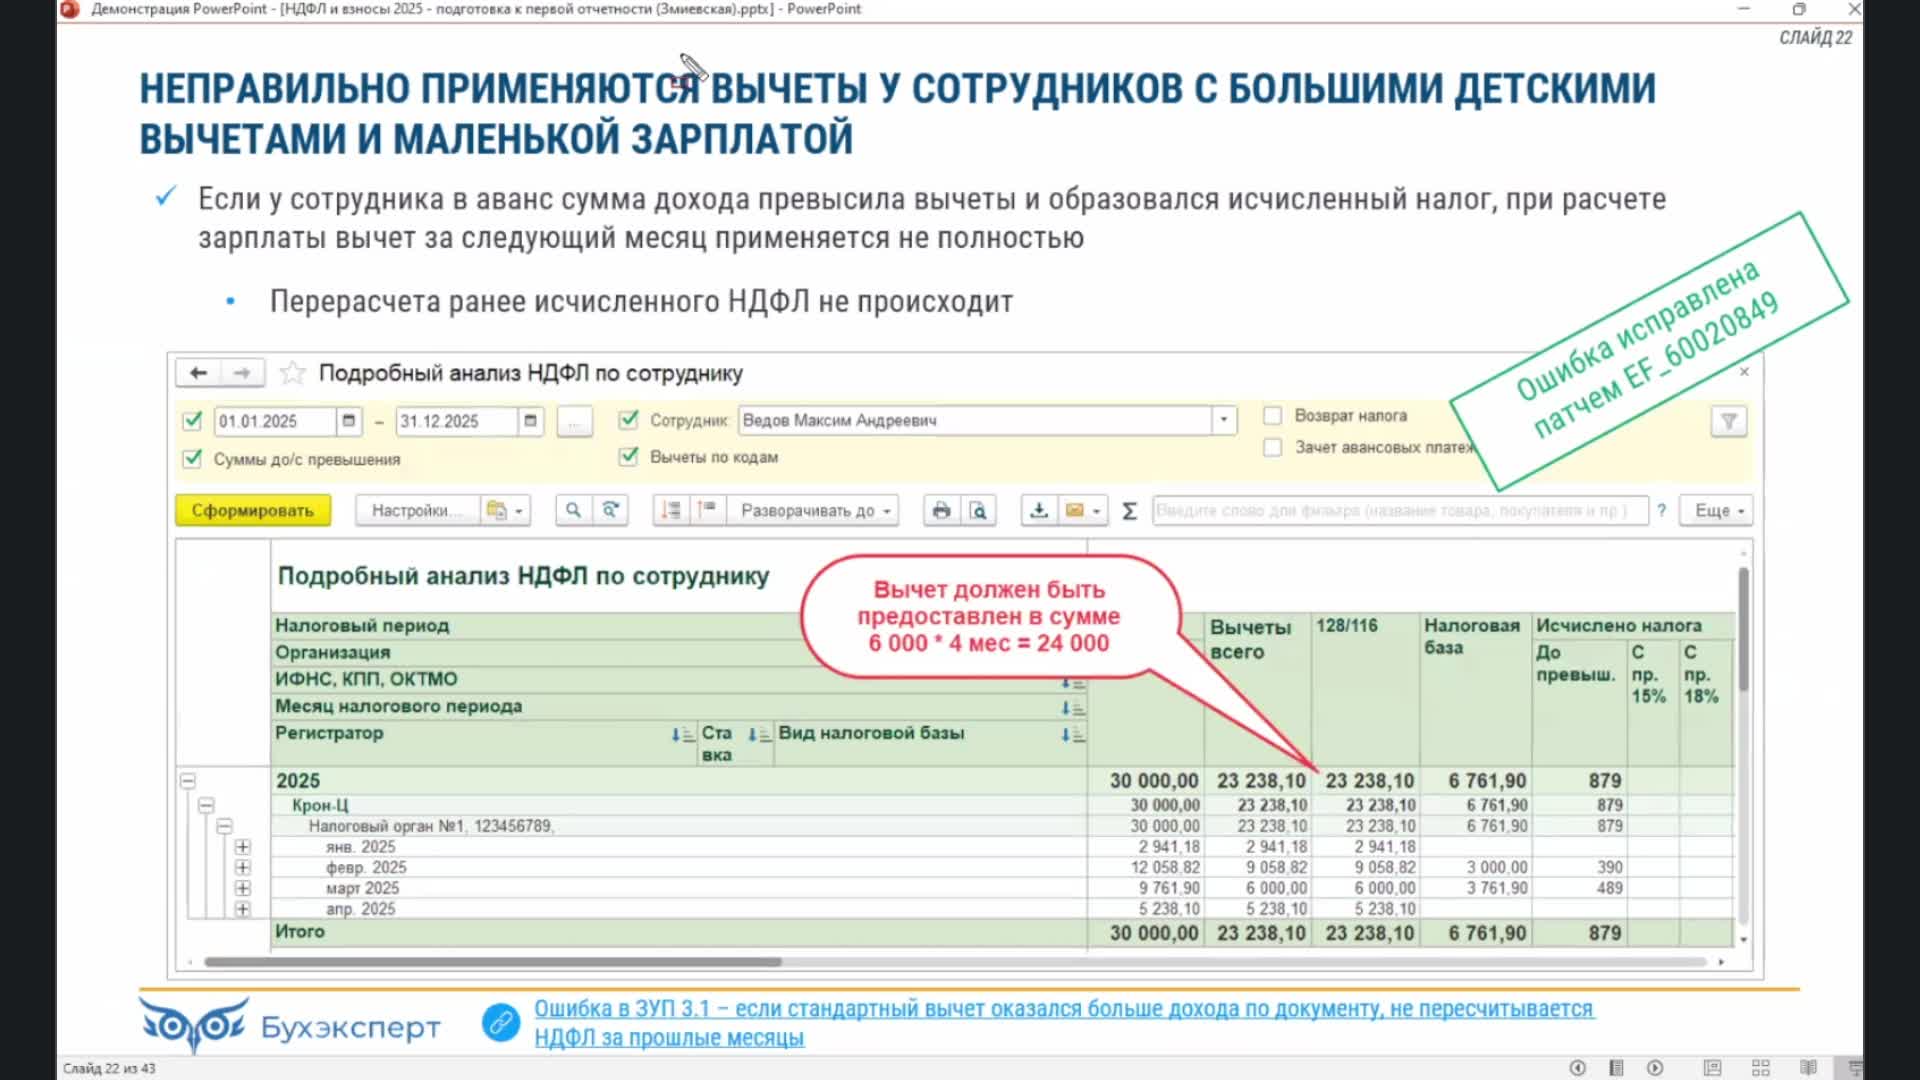Click the magnifier search icon
Screen dimensions: 1920x1080
tap(573, 510)
